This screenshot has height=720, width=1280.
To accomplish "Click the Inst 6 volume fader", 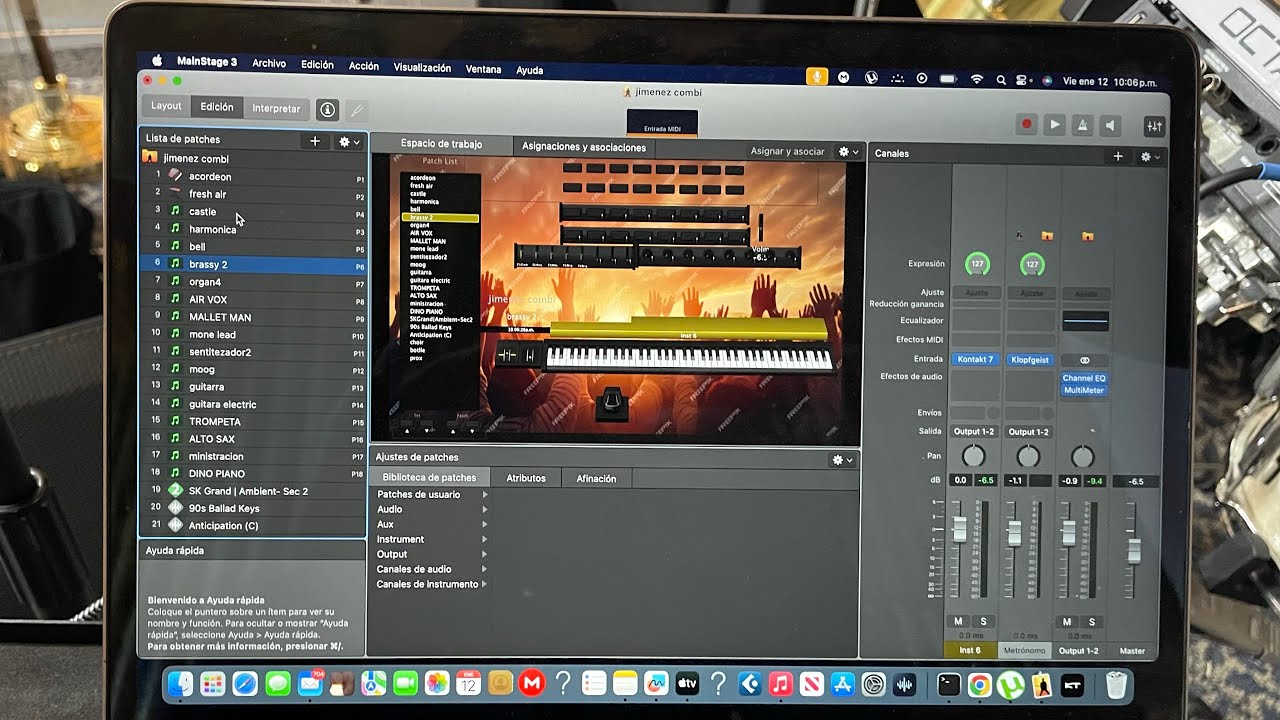I will (x=960, y=530).
